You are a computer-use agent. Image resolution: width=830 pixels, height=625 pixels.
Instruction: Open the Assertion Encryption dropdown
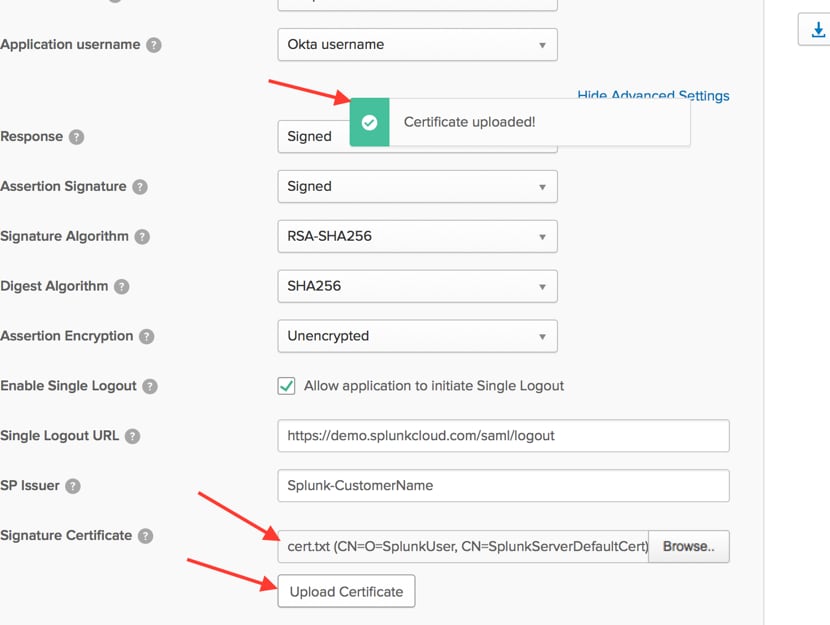tap(416, 336)
